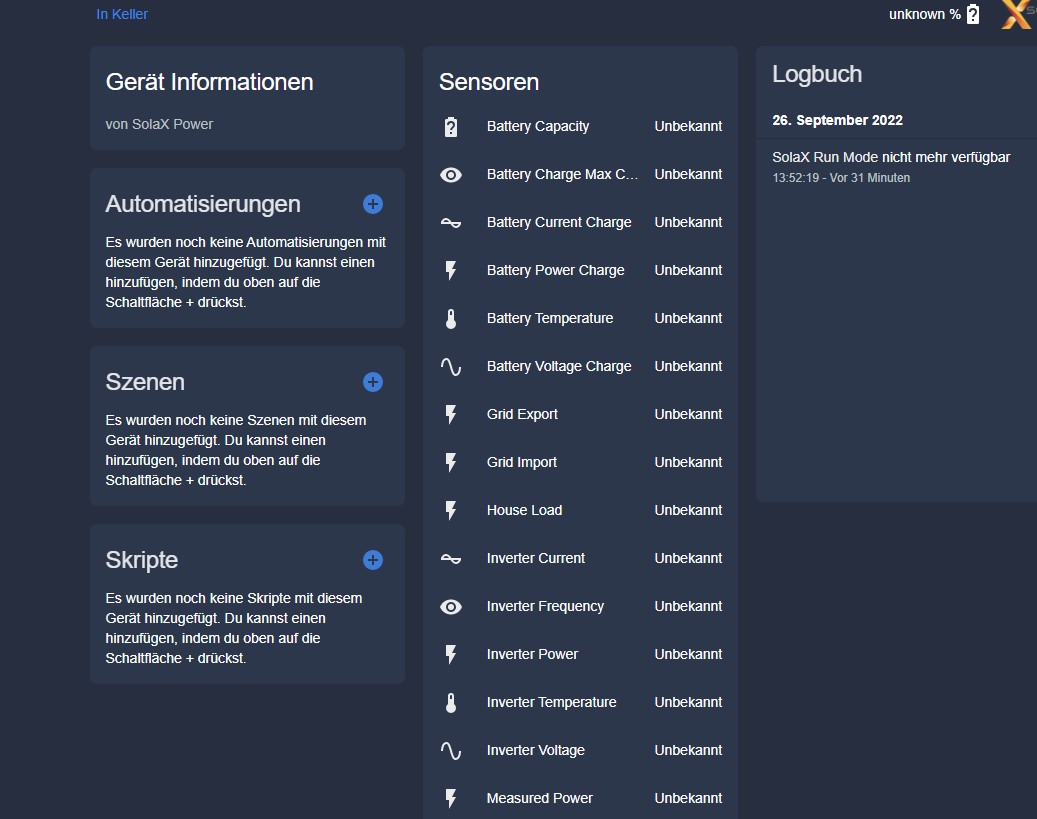Click the lightning icon beside Grid Import

(x=450, y=462)
